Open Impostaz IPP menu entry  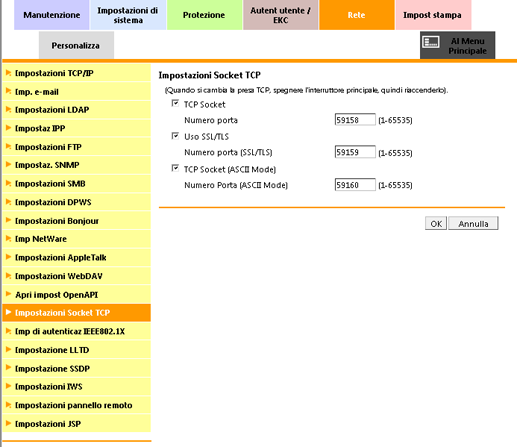point(76,128)
